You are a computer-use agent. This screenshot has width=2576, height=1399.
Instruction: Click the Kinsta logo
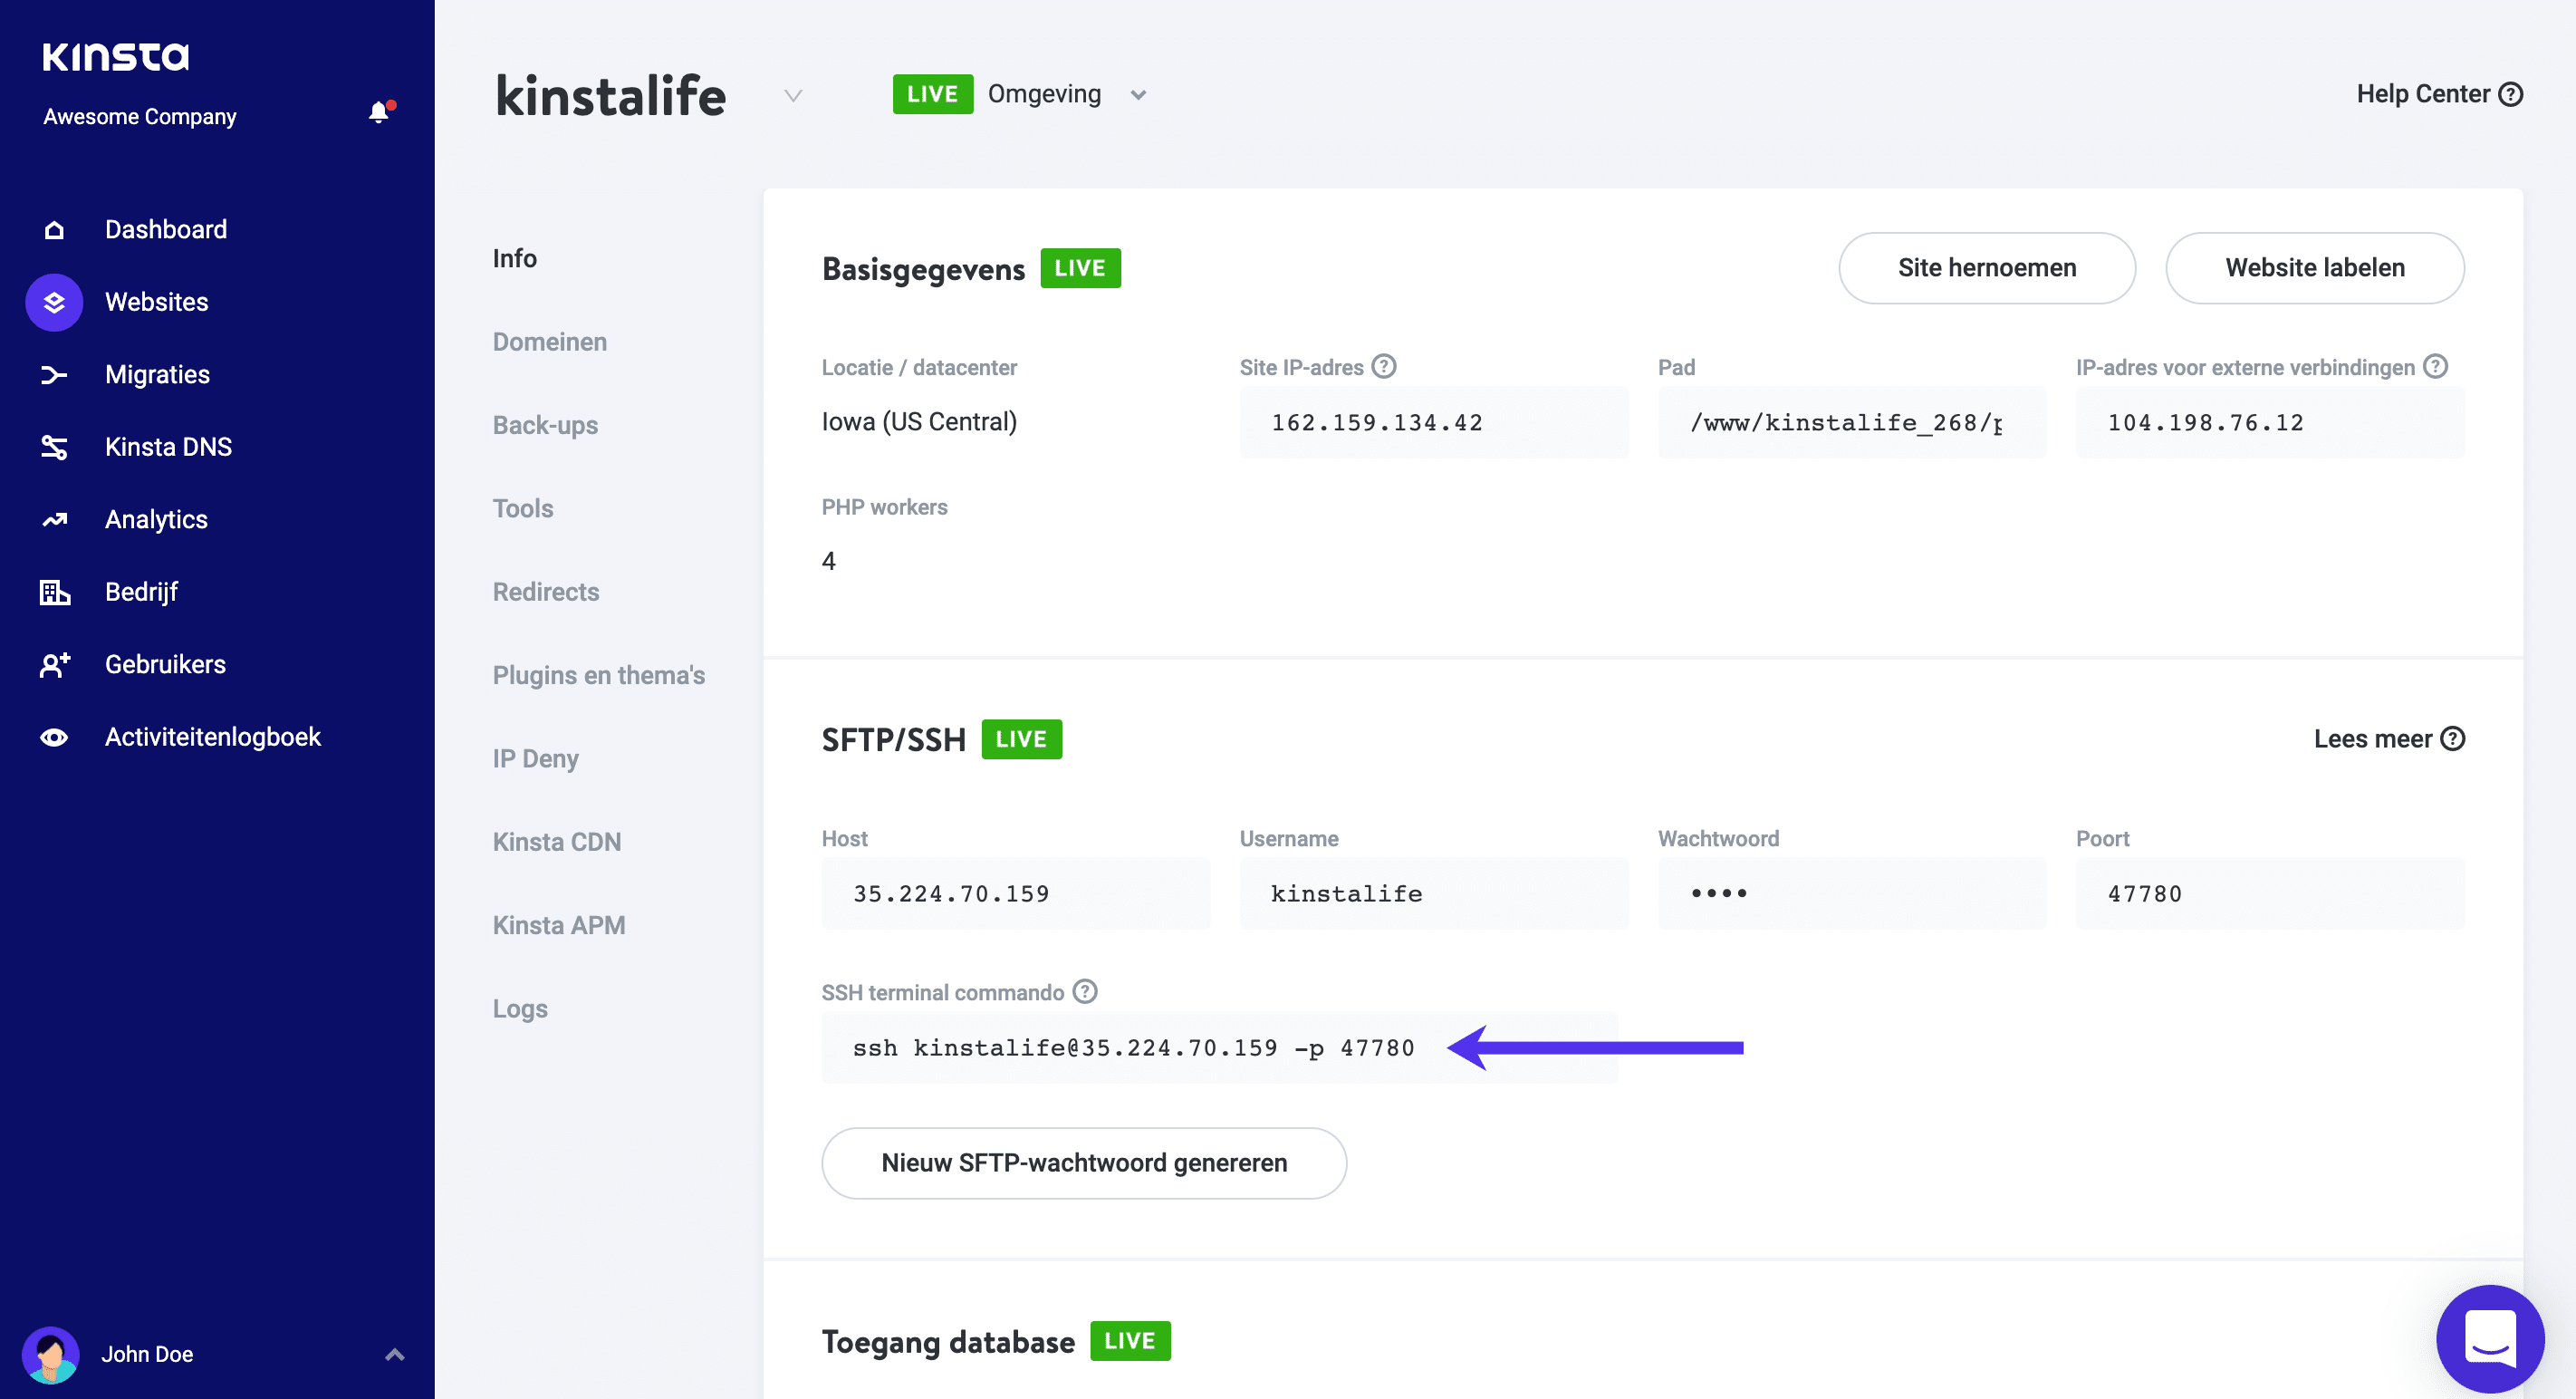click(115, 56)
